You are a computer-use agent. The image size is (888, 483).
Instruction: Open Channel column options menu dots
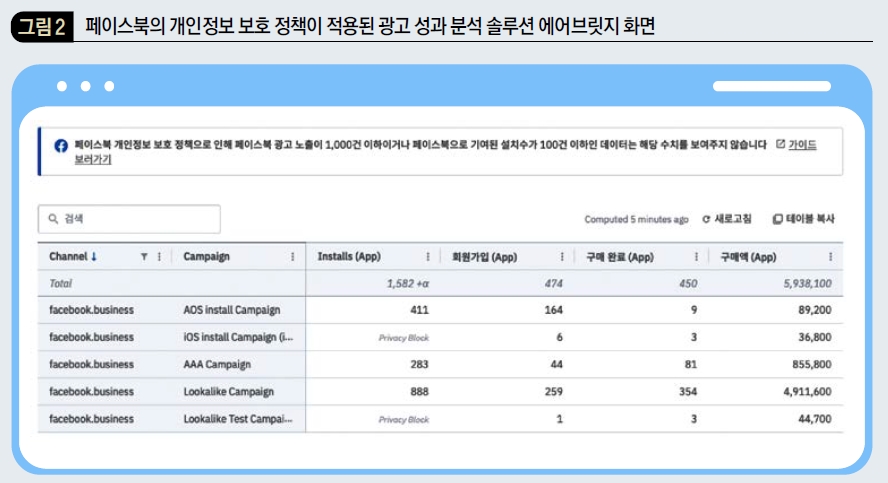(159, 257)
